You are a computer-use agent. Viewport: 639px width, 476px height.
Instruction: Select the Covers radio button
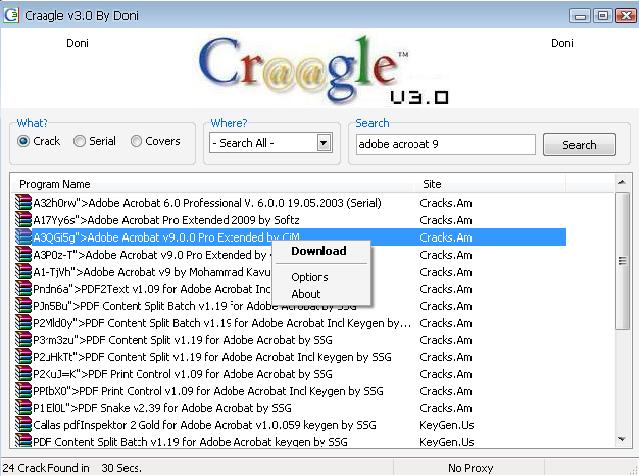pyautogui.click(x=136, y=141)
